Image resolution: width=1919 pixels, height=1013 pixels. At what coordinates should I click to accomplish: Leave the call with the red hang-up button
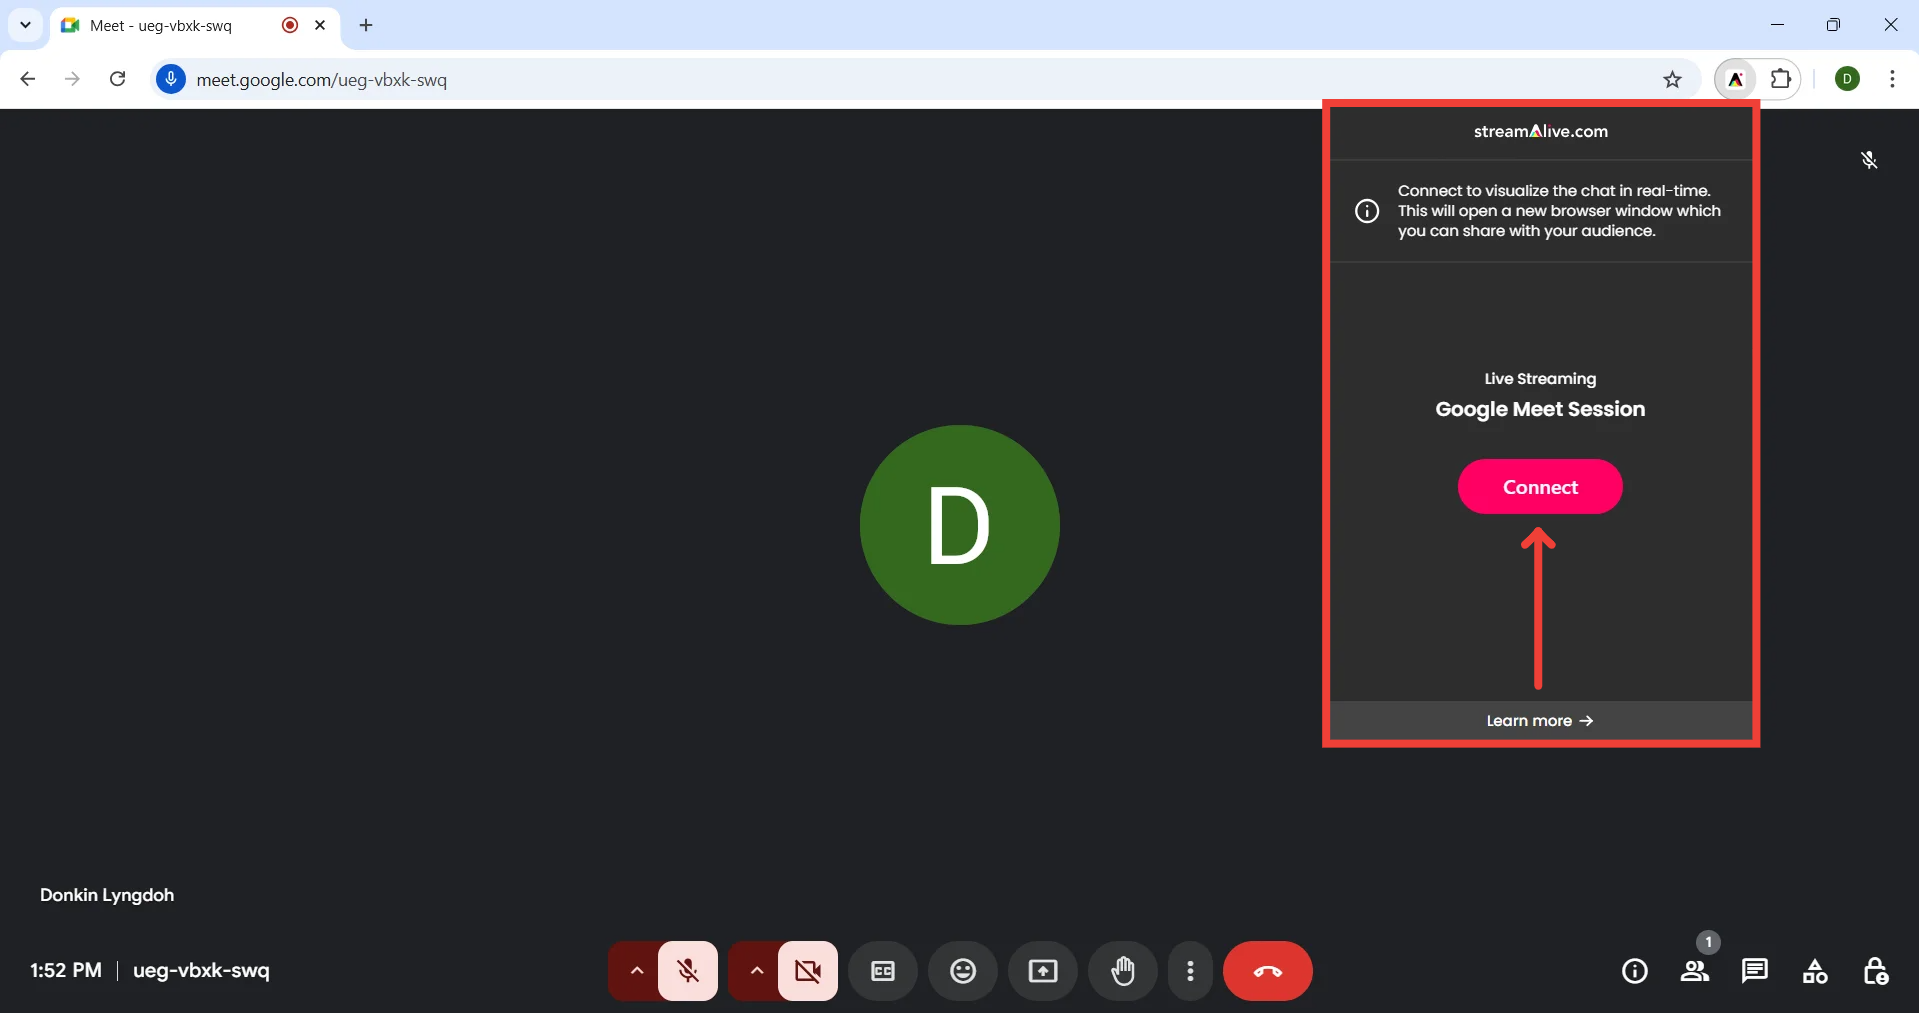click(1268, 971)
